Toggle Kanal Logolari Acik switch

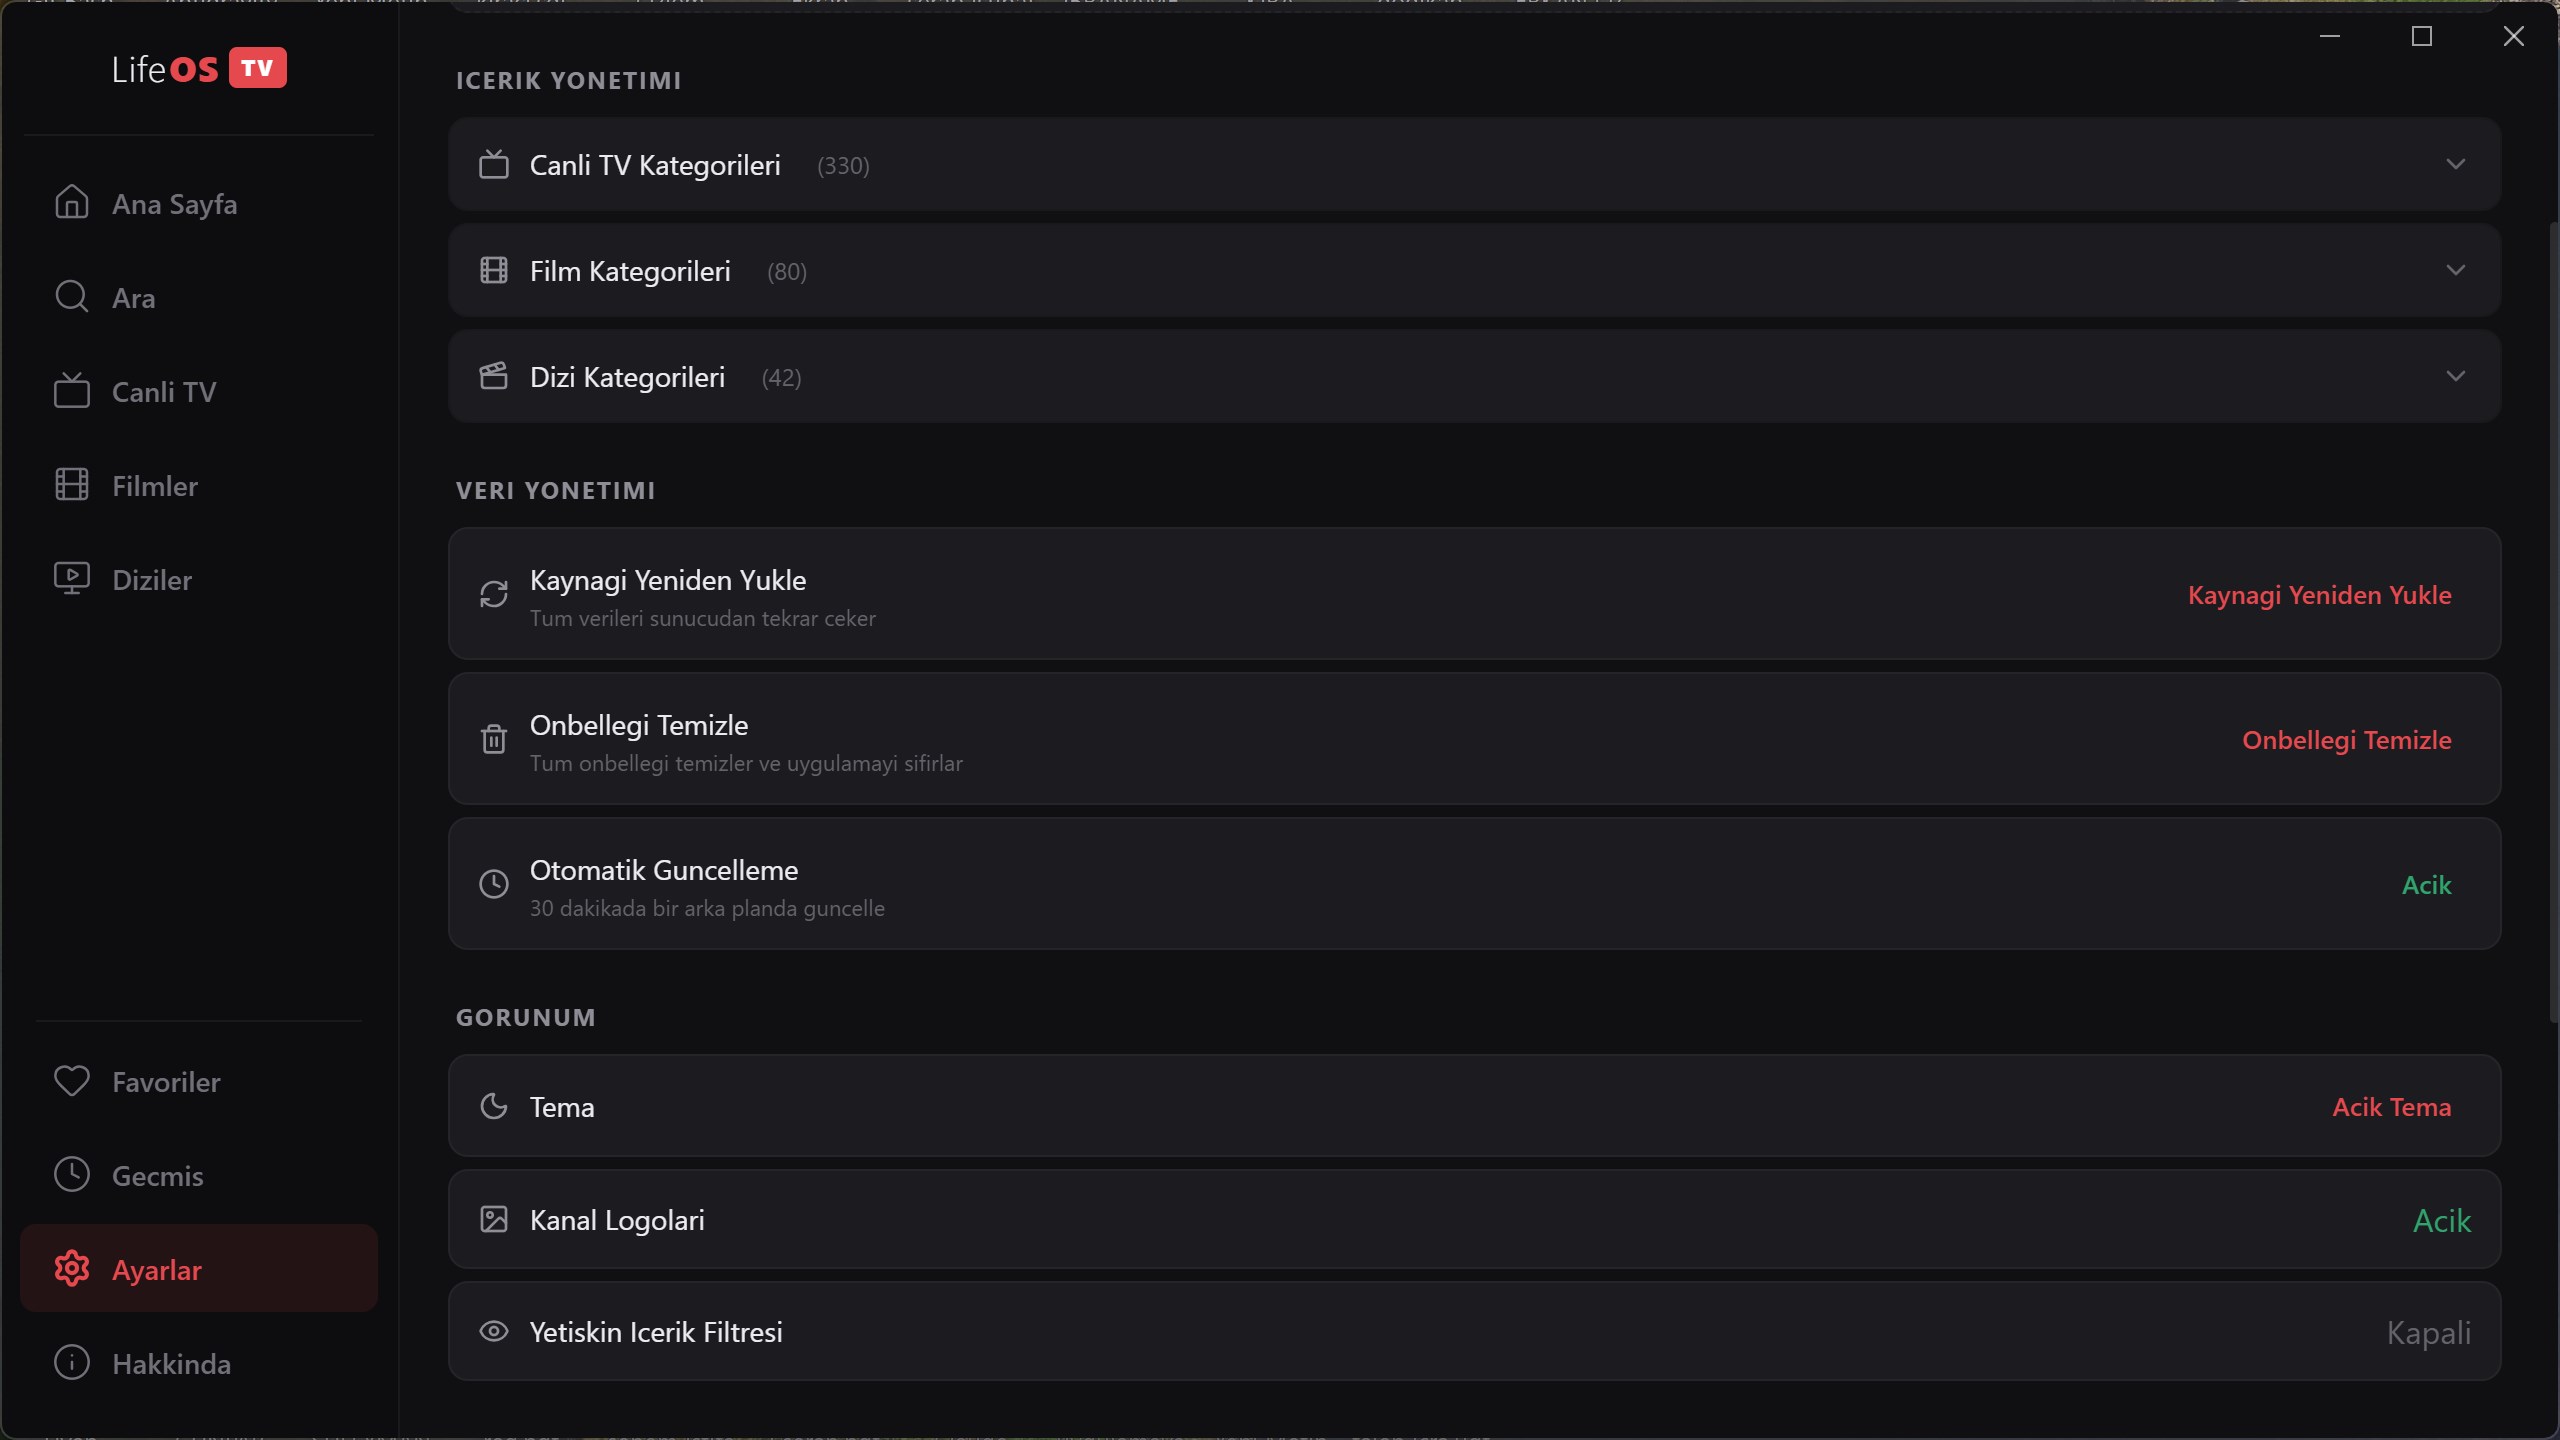[x=2441, y=1221]
